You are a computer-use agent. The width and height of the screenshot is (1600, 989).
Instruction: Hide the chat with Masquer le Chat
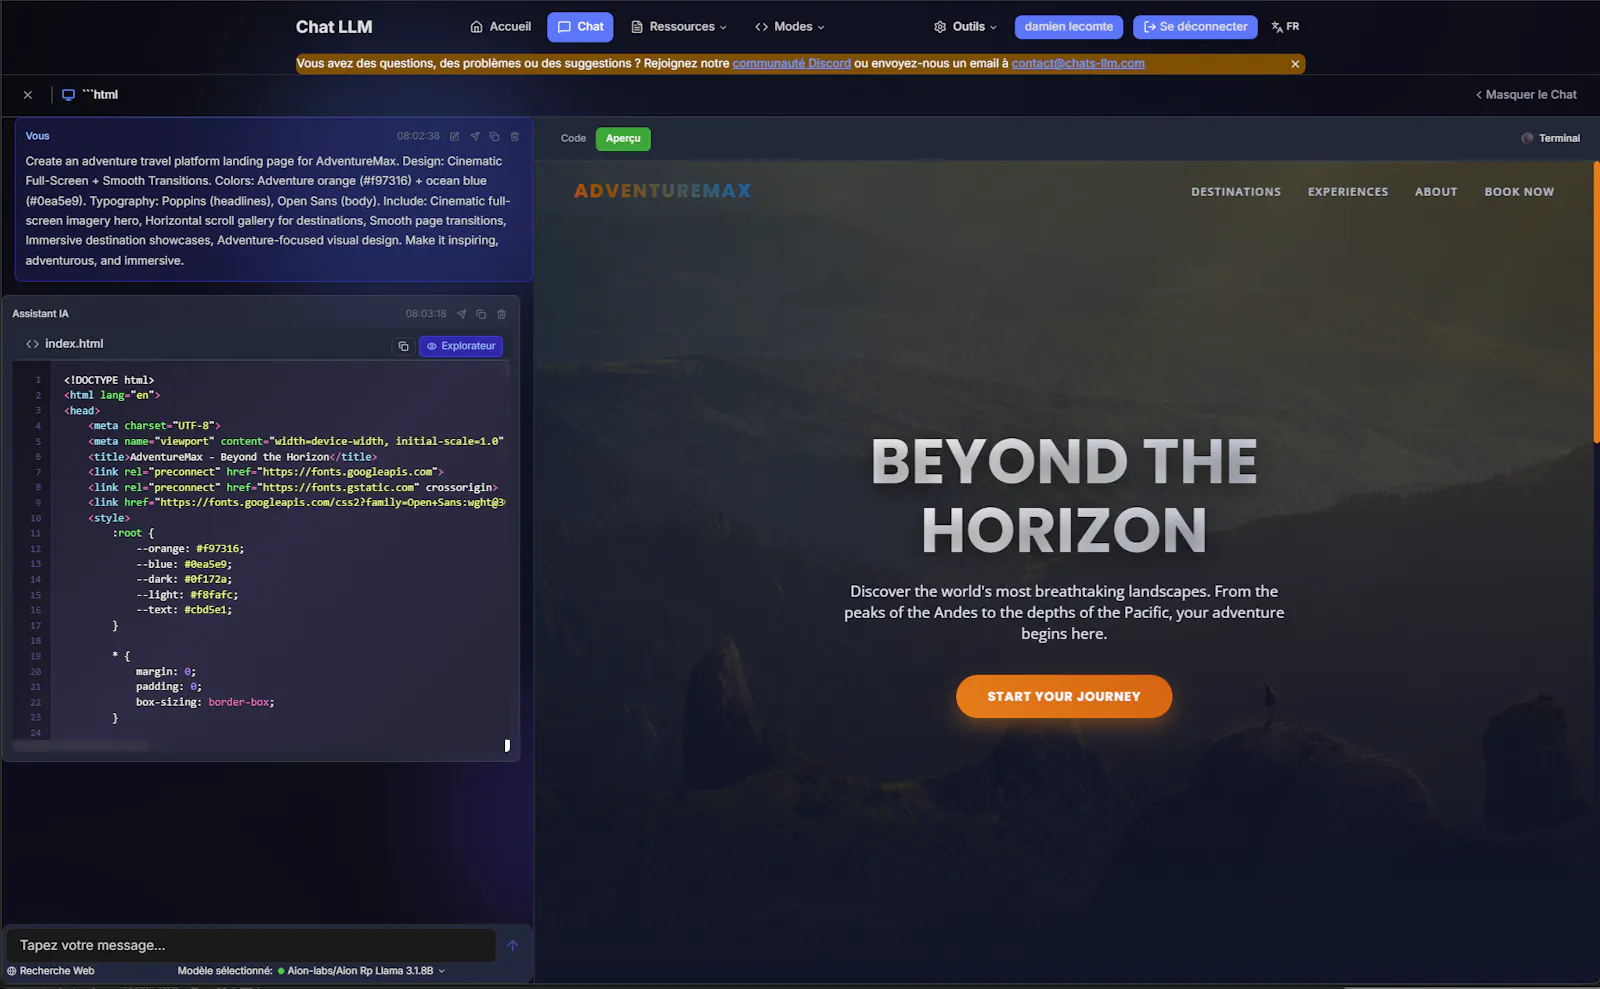1526,95
